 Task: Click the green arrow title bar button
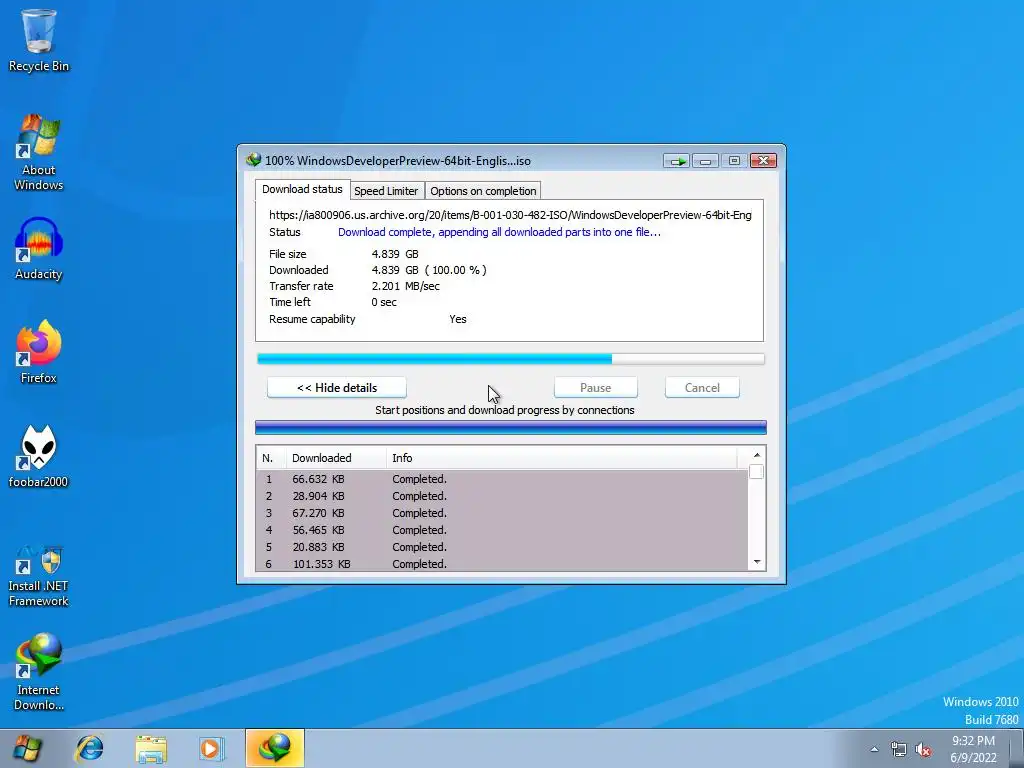point(677,161)
